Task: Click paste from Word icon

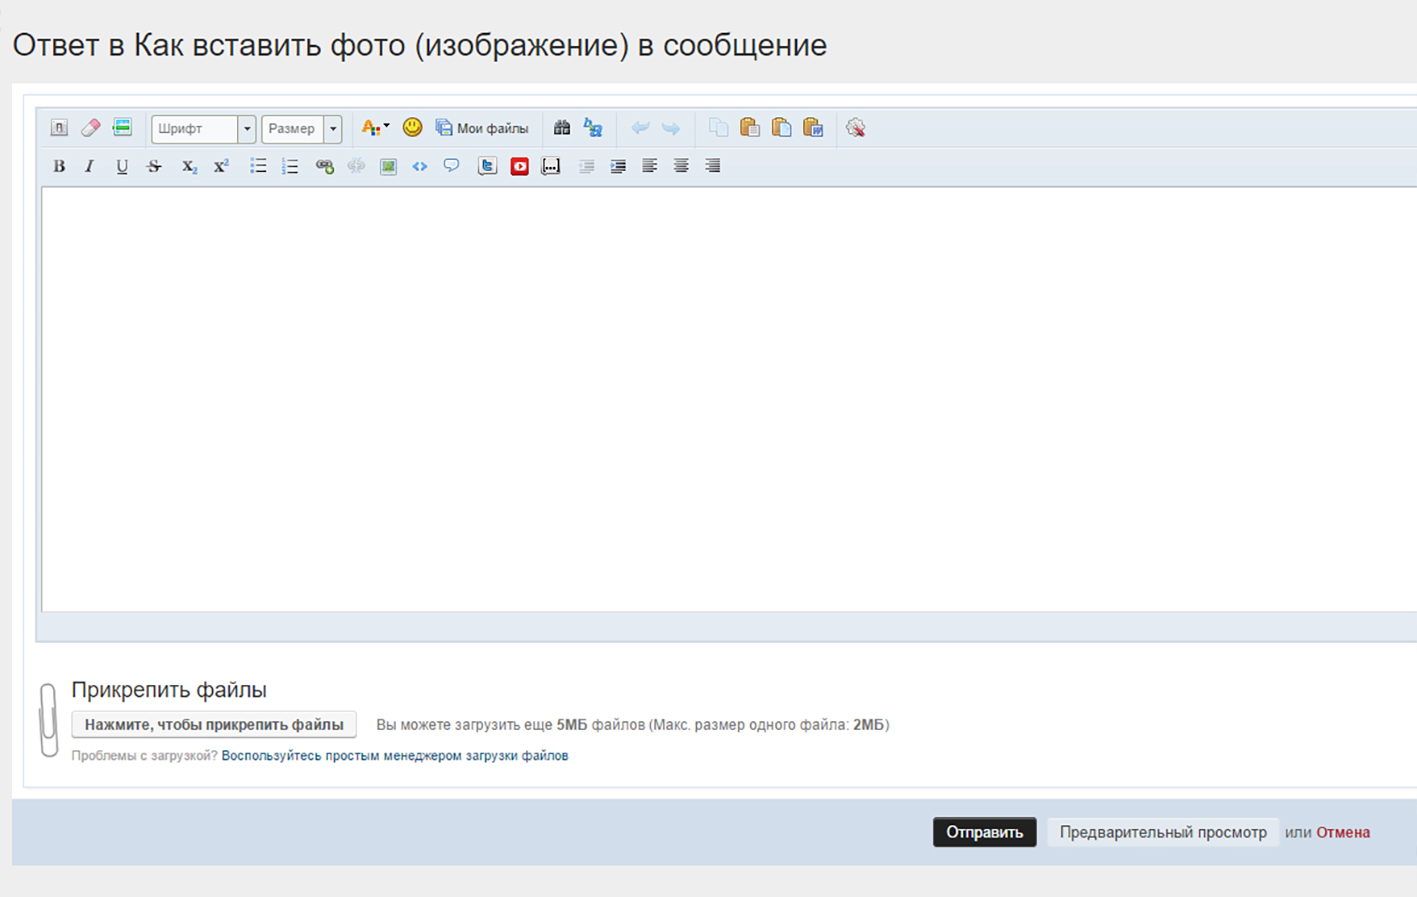Action: click(813, 128)
